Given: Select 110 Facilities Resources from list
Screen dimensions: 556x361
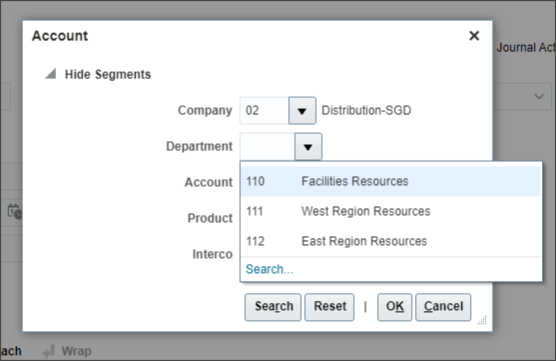Looking at the screenshot, I should (390, 181).
